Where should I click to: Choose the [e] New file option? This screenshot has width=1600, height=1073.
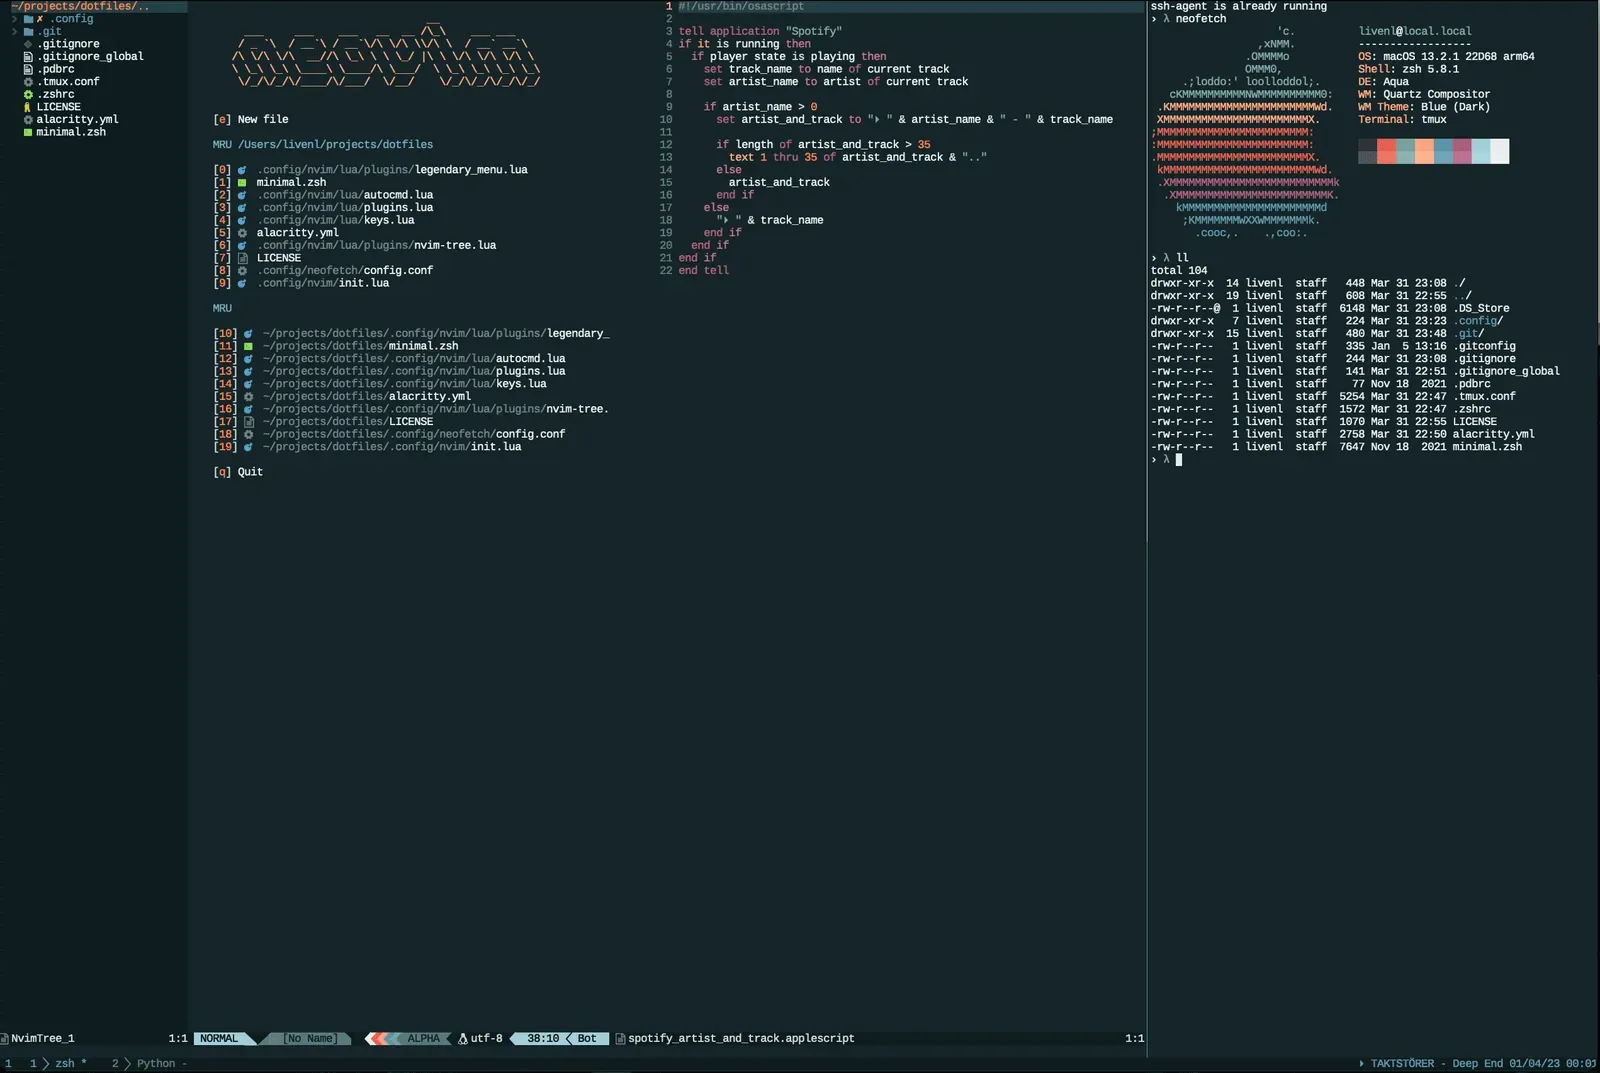click(x=251, y=120)
